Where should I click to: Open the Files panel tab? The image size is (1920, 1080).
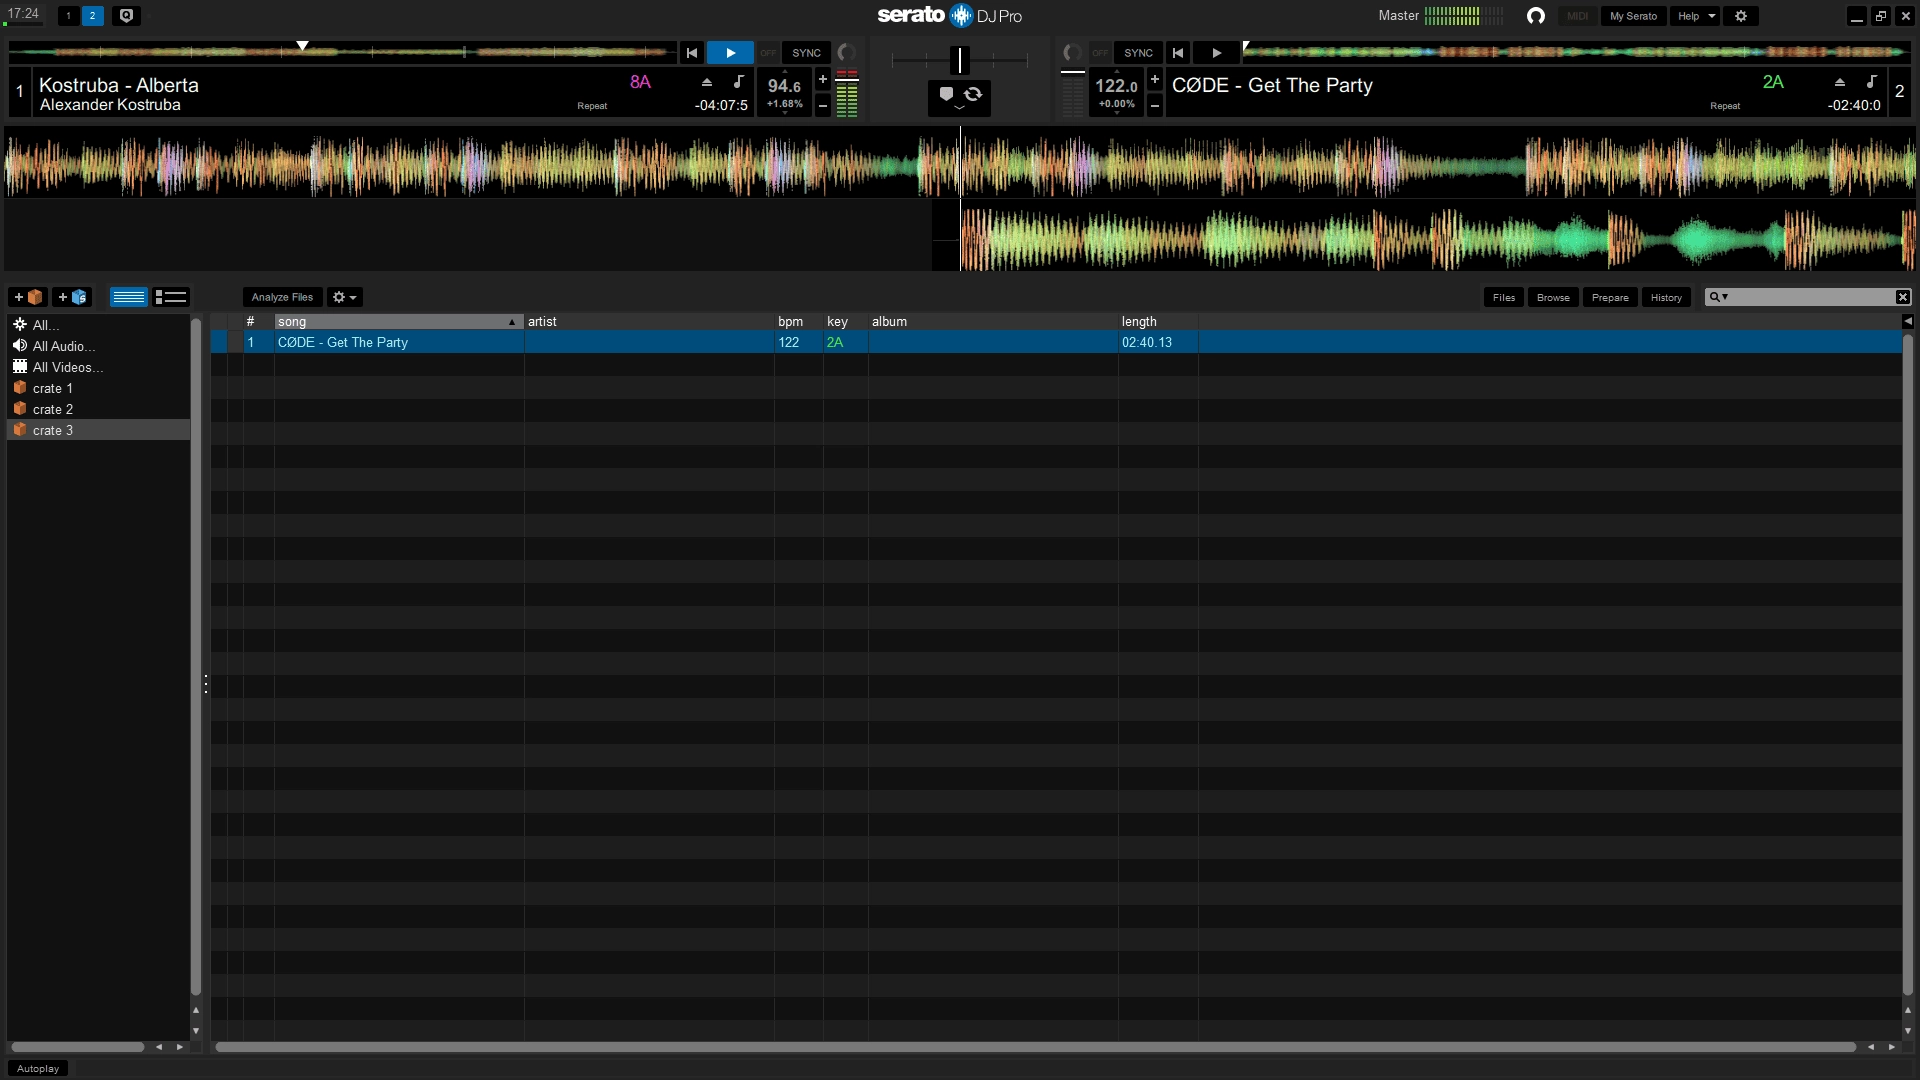coord(1503,297)
